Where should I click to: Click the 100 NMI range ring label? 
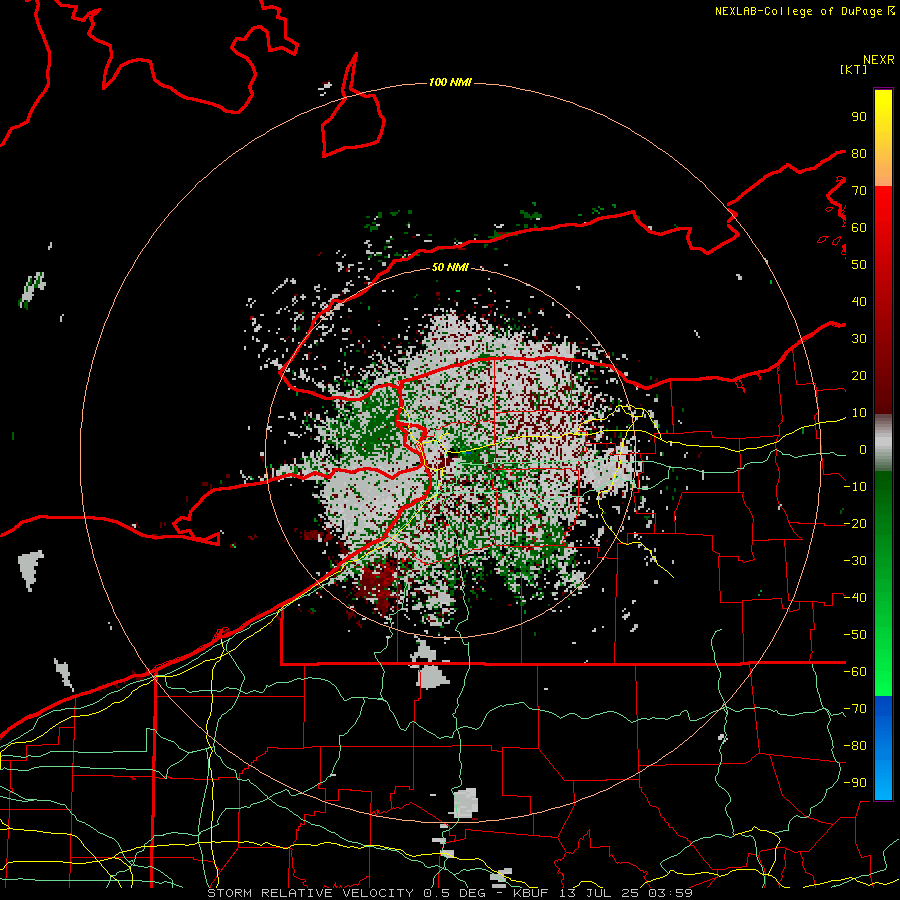click(x=450, y=83)
